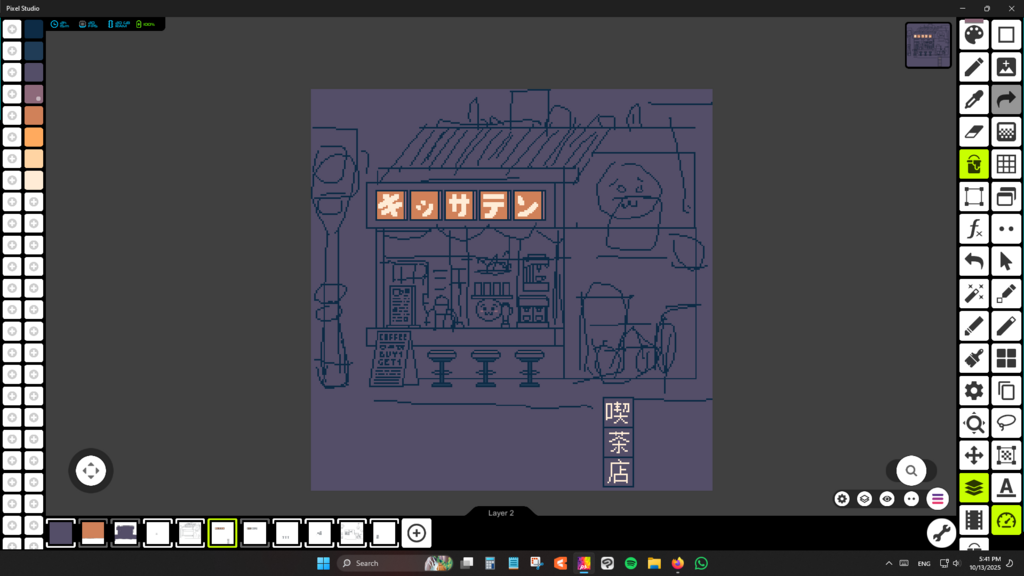Add a new layer with plus button
This screenshot has height=576, width=1024.
click(x=417, y=533)
